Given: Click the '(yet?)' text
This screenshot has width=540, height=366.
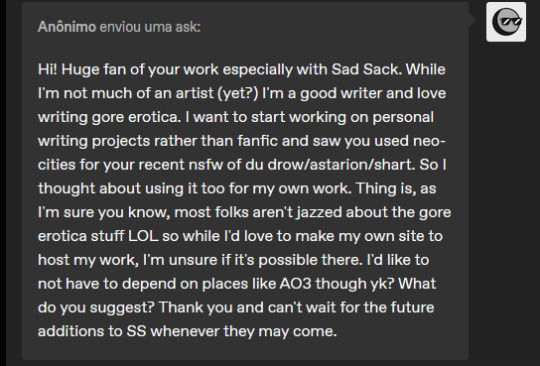Looking at the screenshot, I should (238, 93).
